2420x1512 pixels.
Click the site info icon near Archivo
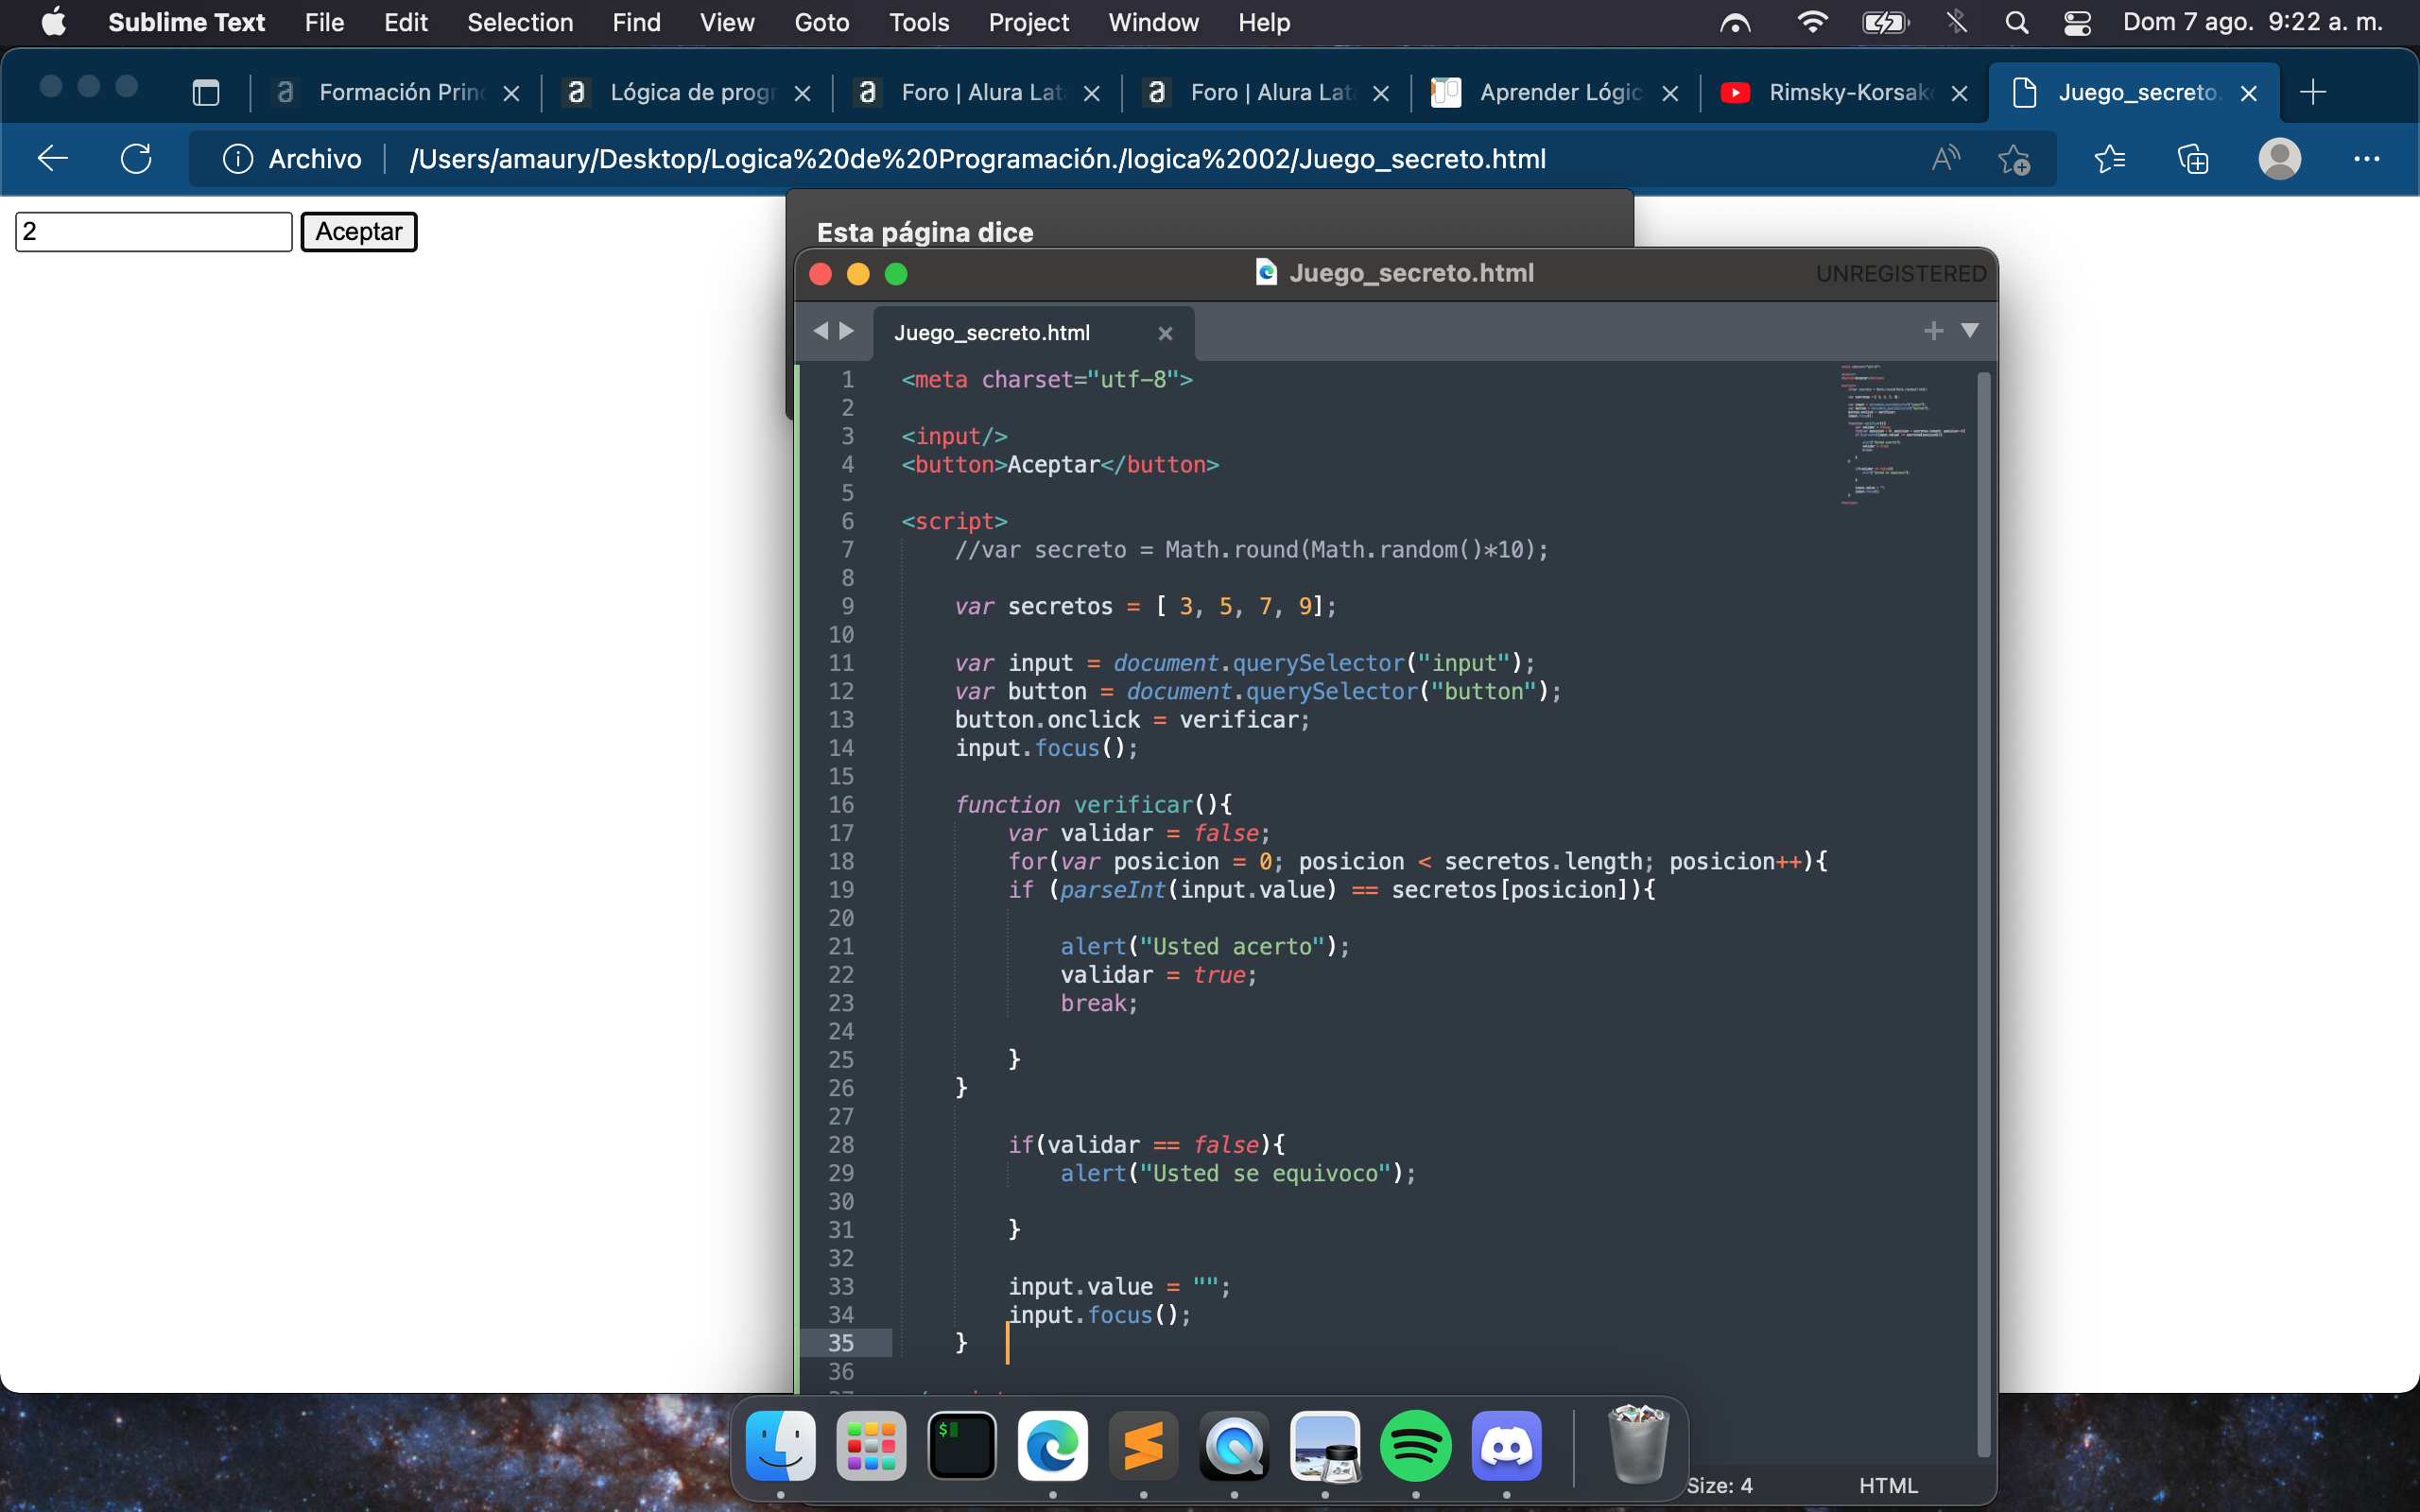pyautogui.click(x=237, y=158)
